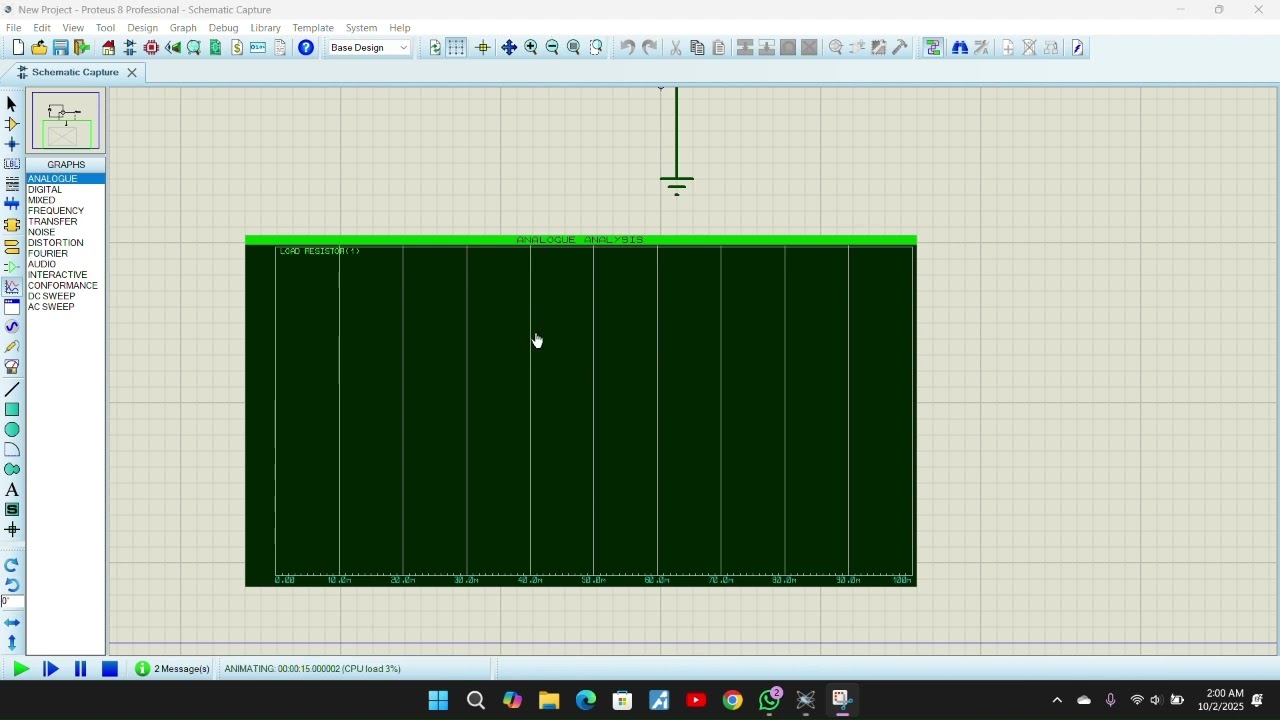
Task: Click the Redraw display refresh icon
Action: coord(435,48)
